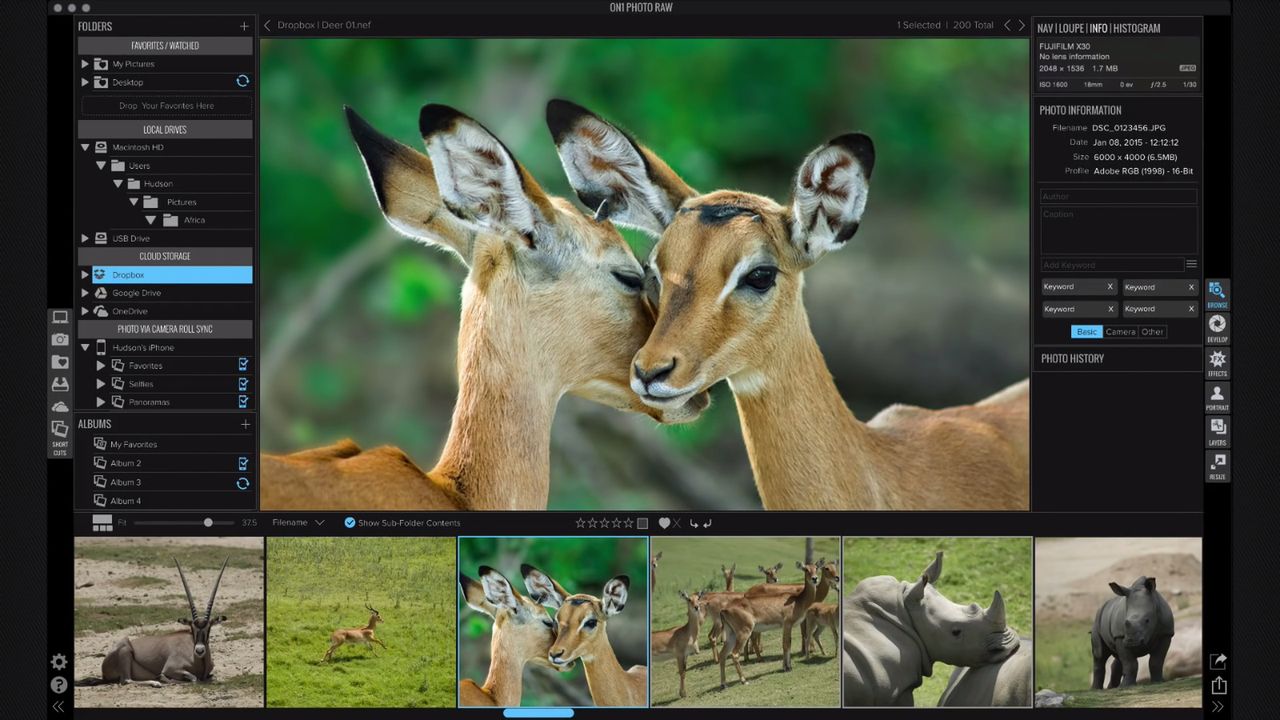Open the Resize module
The width and height of the screenshot is (1280, 720).
coord(1217,466)
